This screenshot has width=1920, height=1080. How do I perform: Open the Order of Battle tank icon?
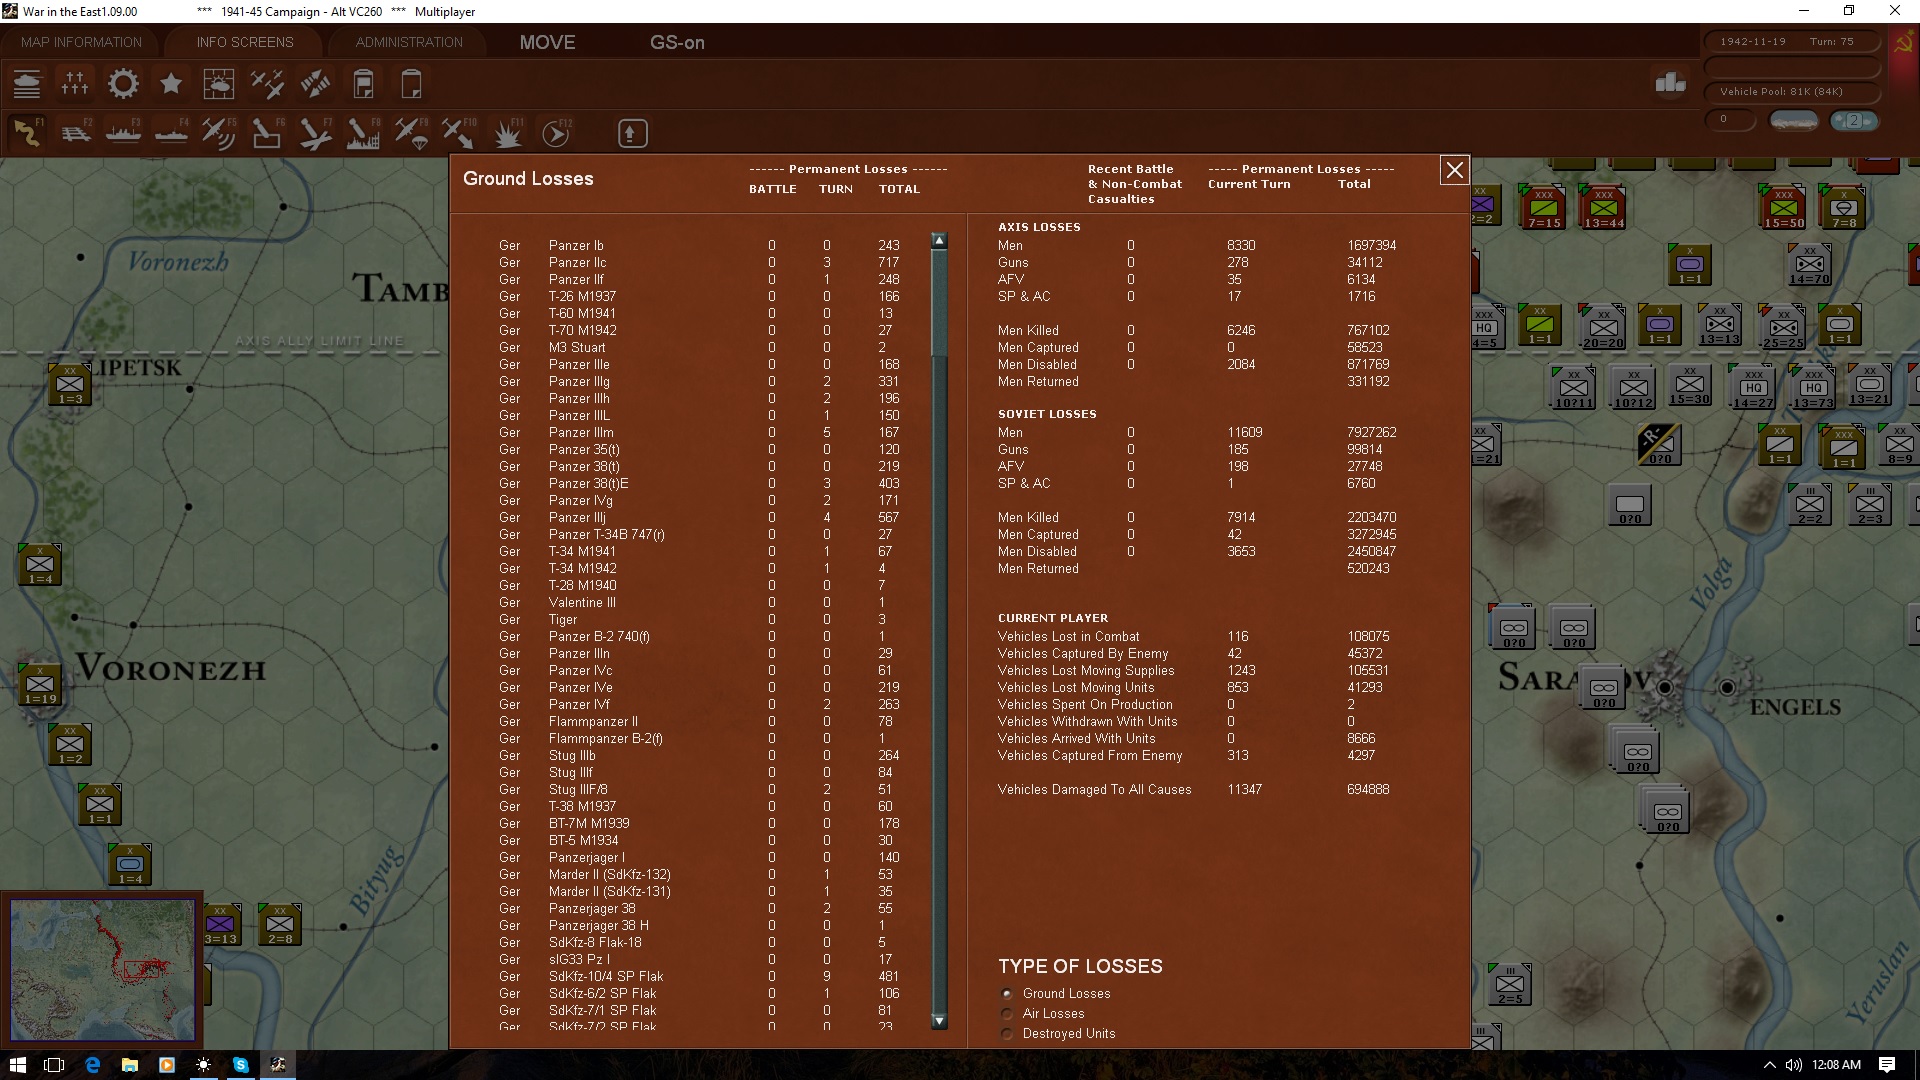27,84
